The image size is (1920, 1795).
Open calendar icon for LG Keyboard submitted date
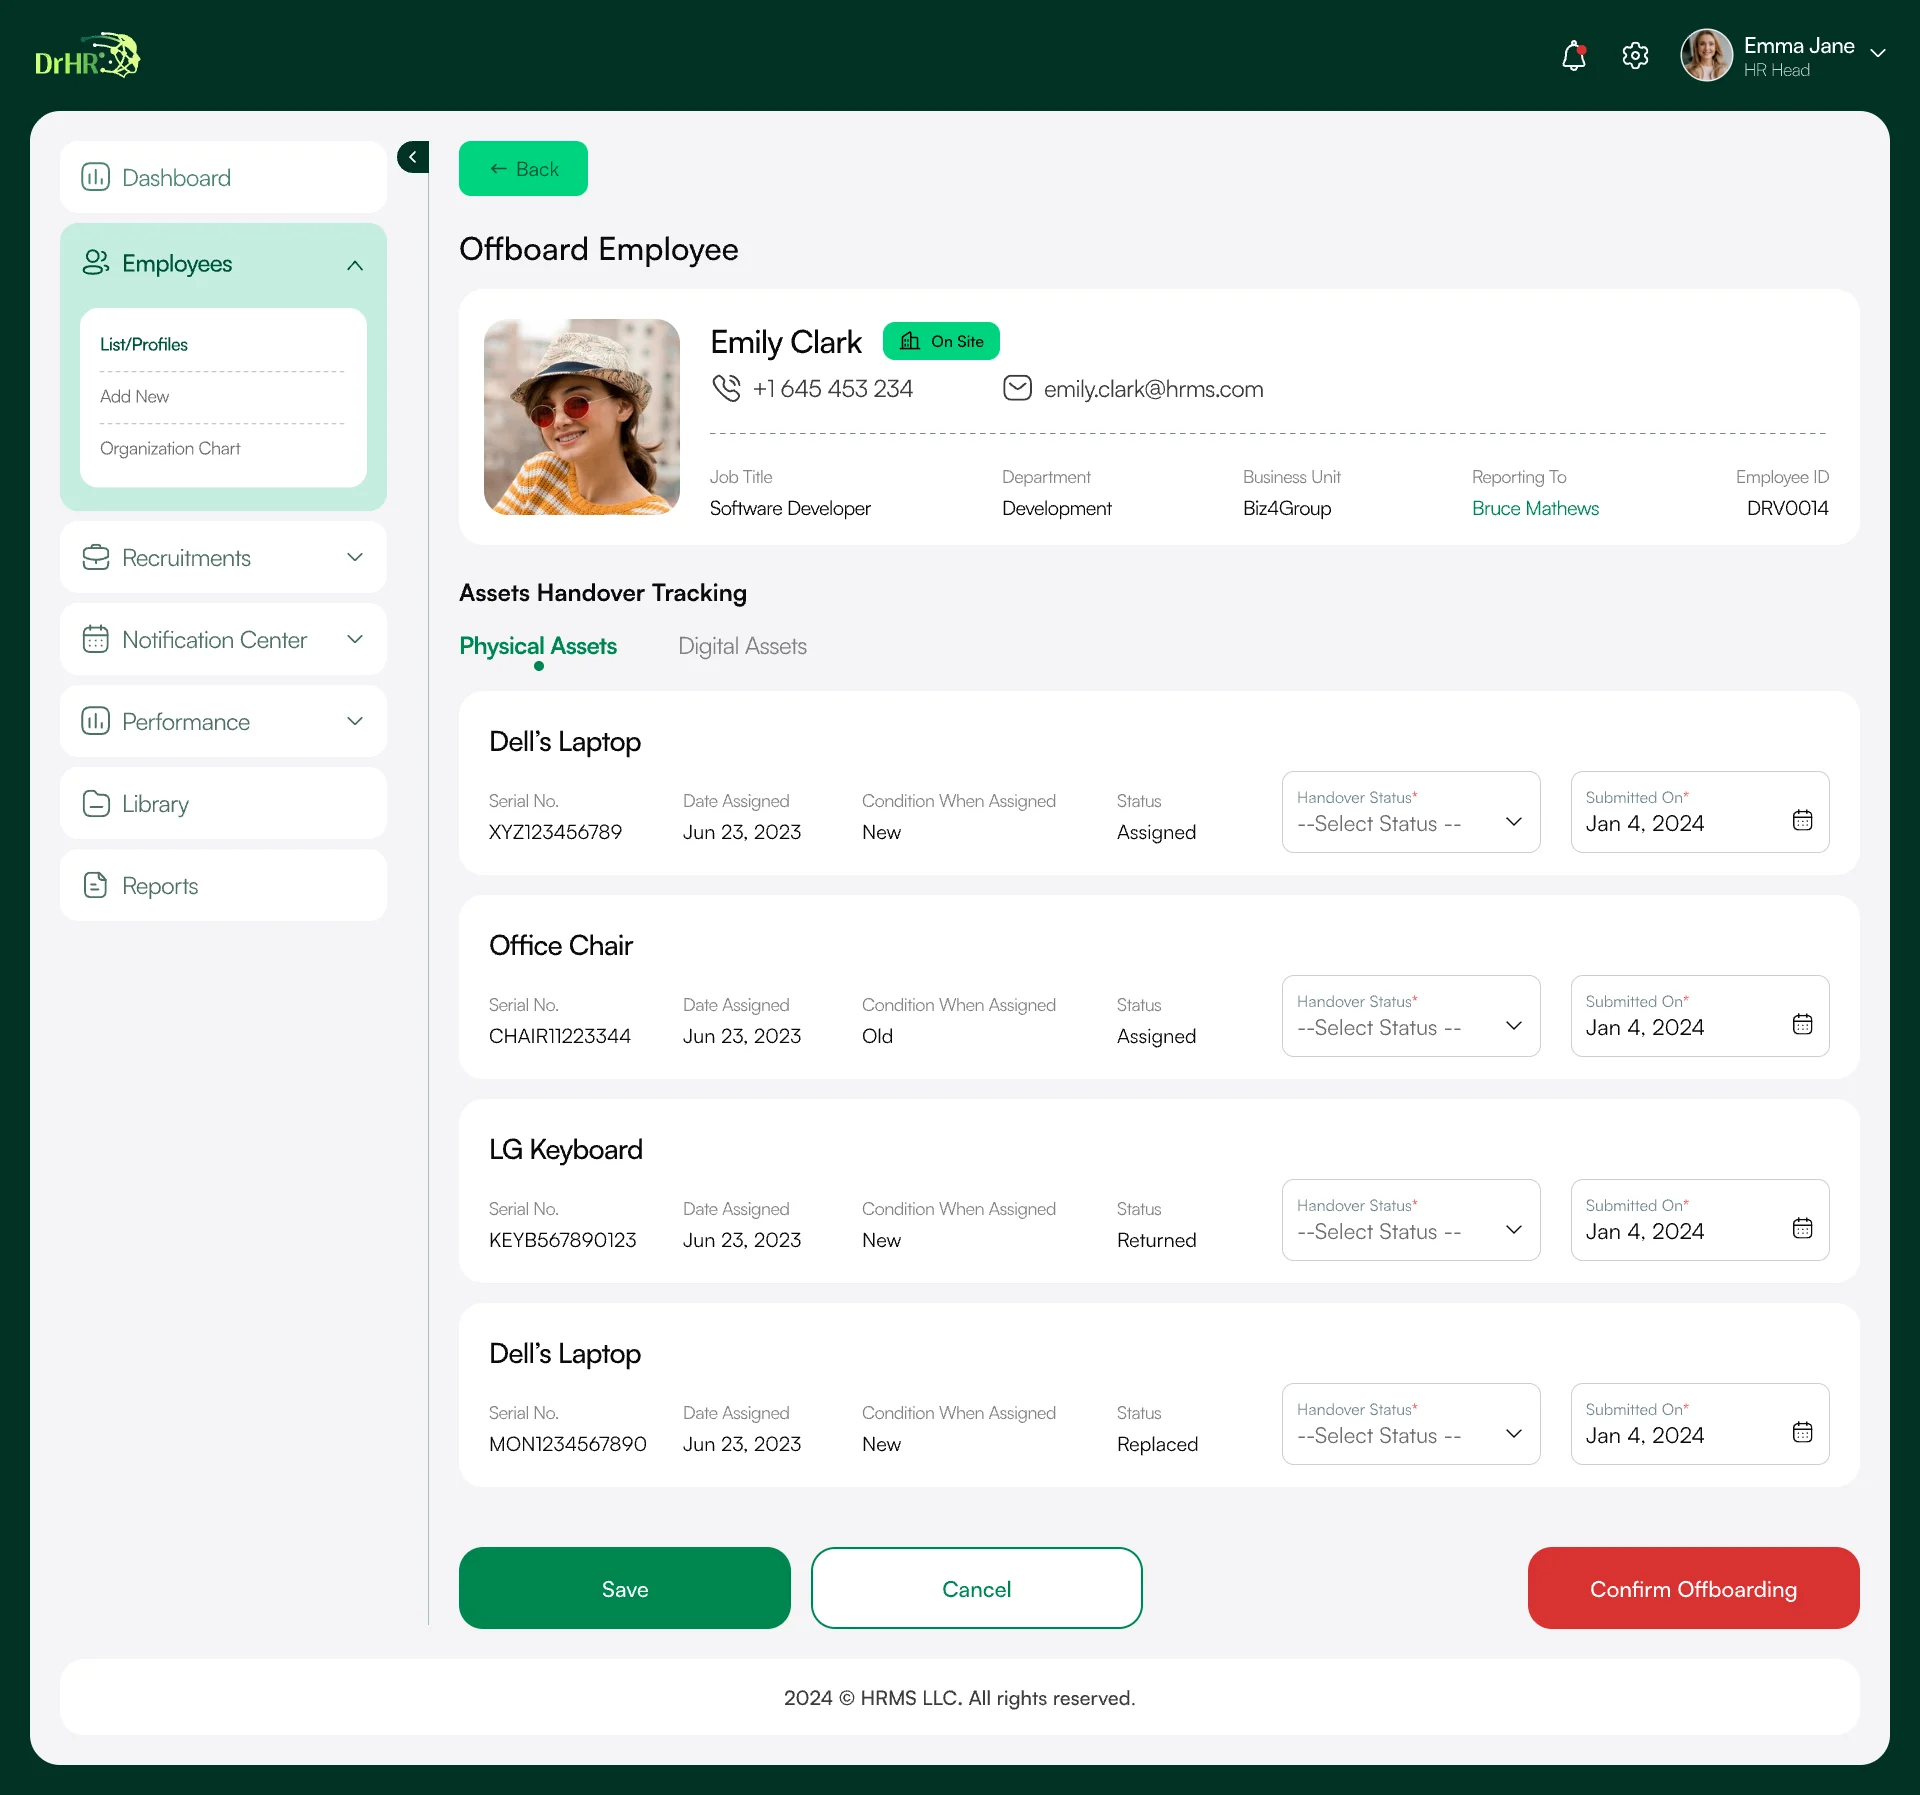1802,1228
